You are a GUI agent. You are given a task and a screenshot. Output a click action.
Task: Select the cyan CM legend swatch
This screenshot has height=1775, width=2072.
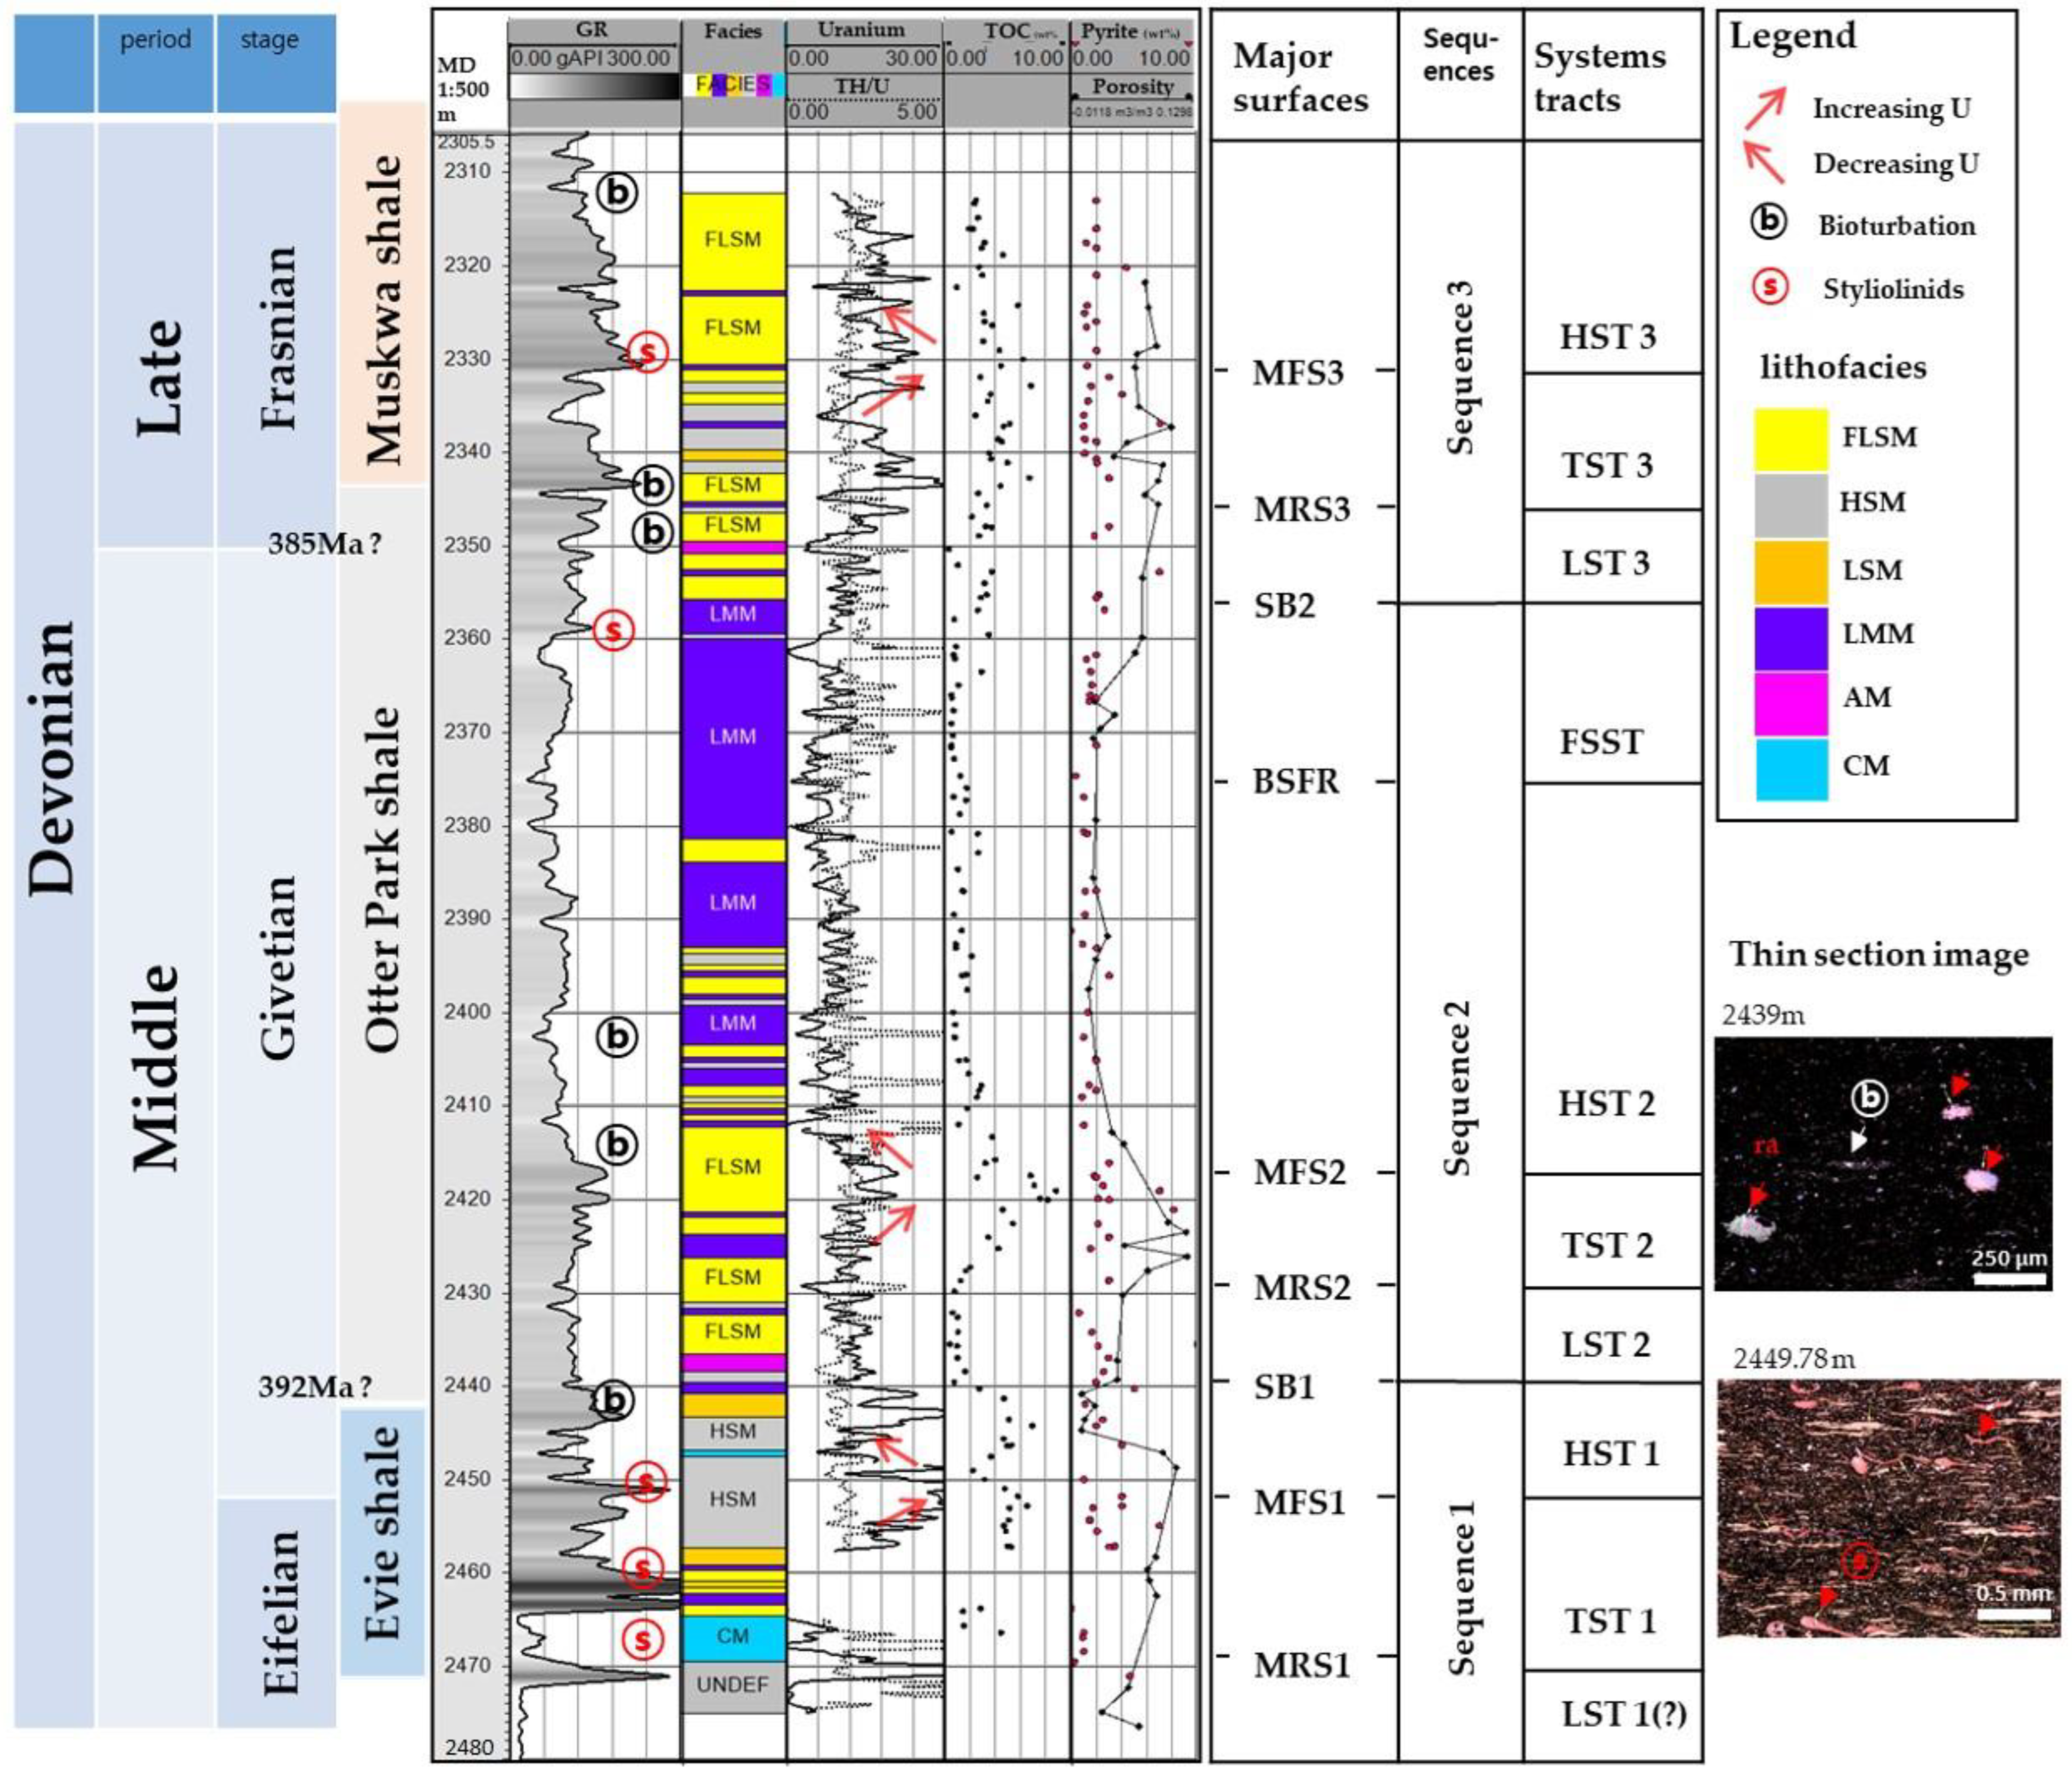click(x=1791, y=769)
